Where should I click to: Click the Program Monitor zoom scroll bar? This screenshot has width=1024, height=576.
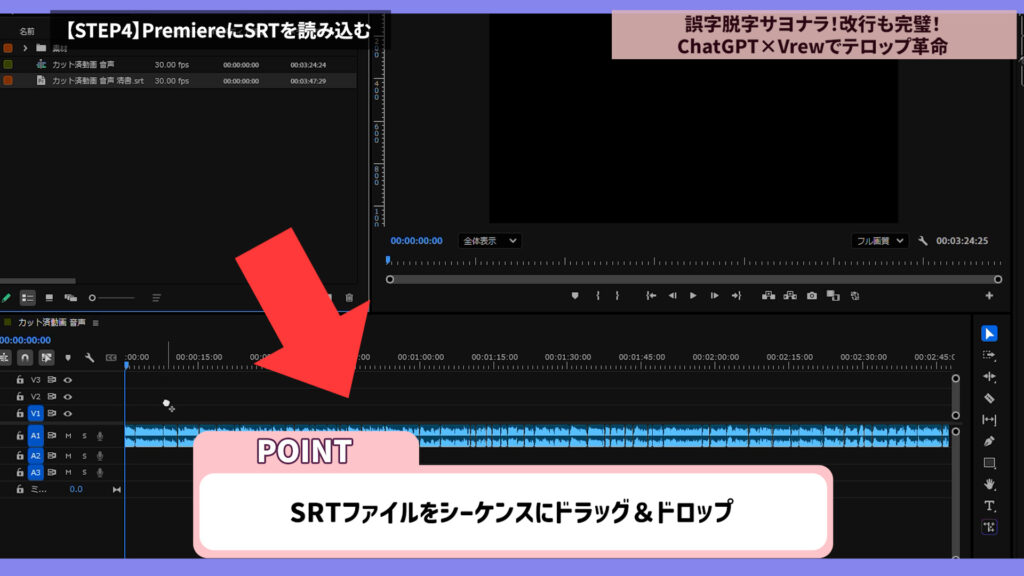tap(694, 280)
